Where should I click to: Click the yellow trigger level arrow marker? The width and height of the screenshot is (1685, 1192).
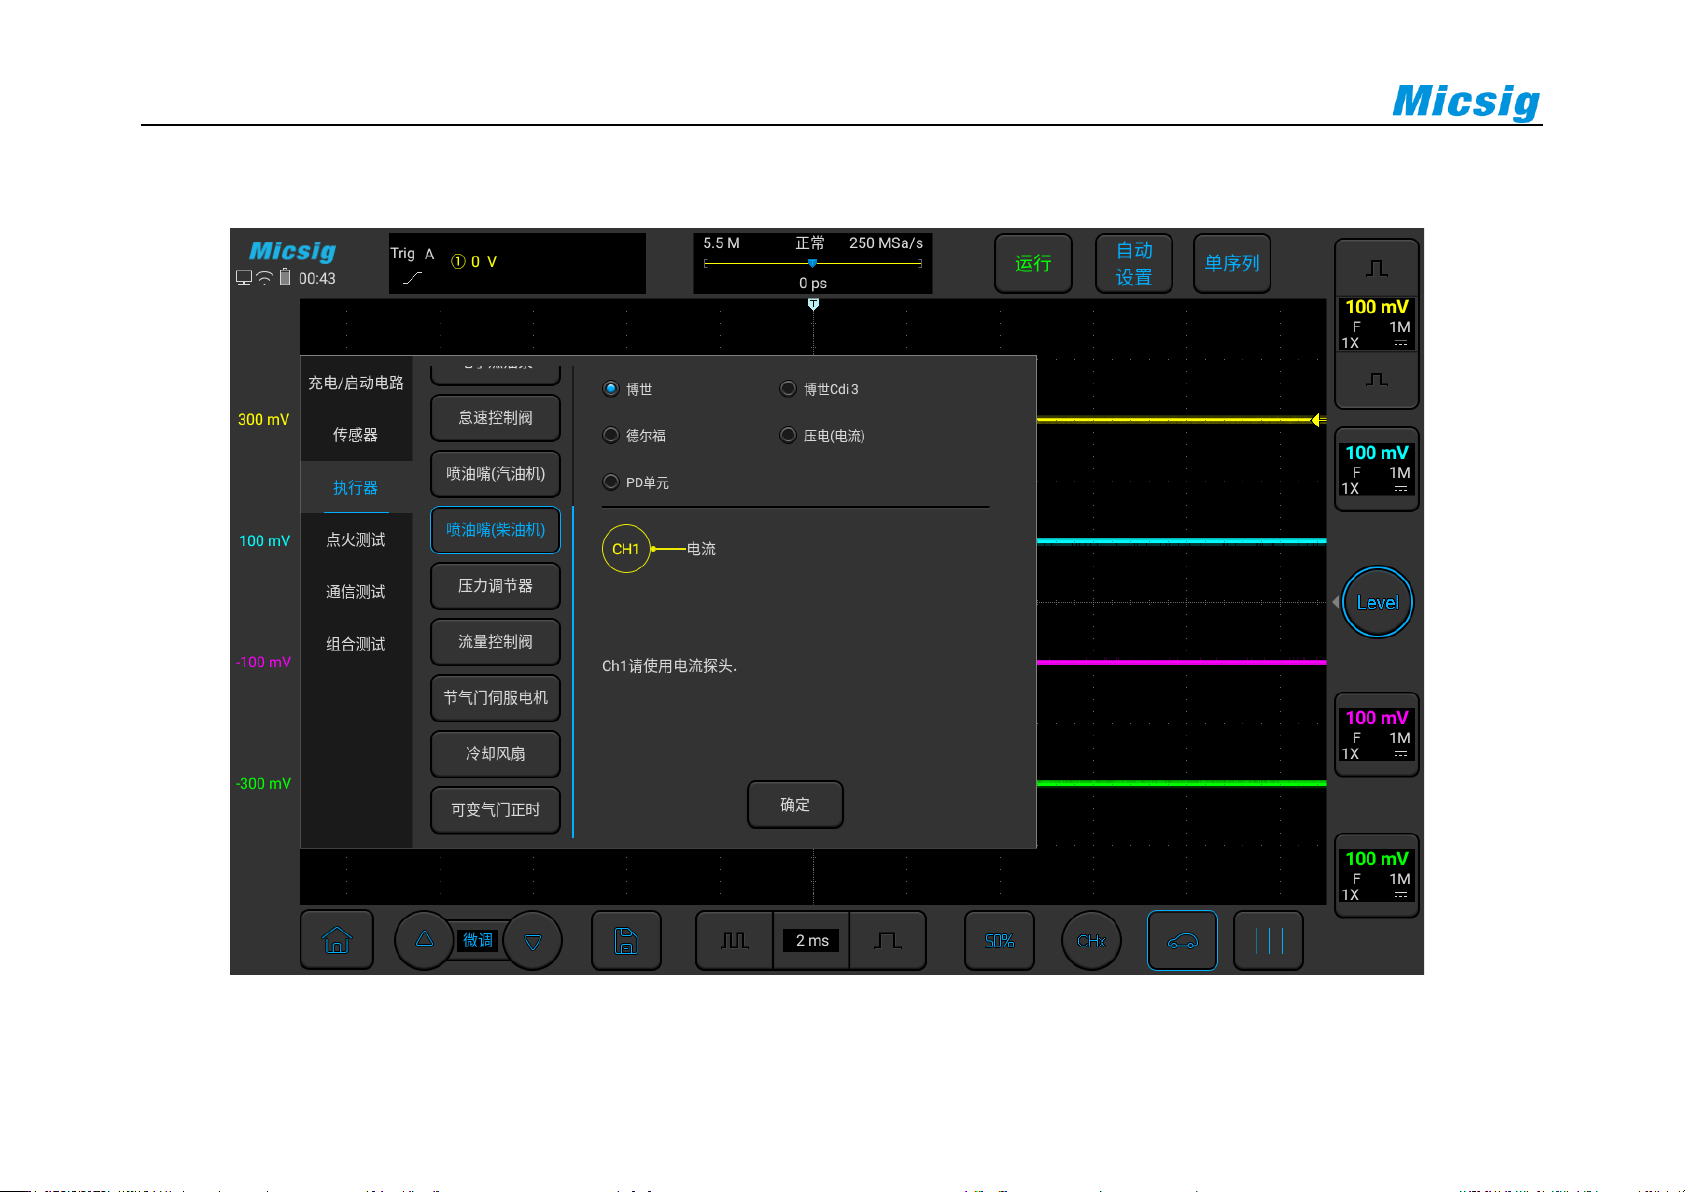(x=1319, y=420)
